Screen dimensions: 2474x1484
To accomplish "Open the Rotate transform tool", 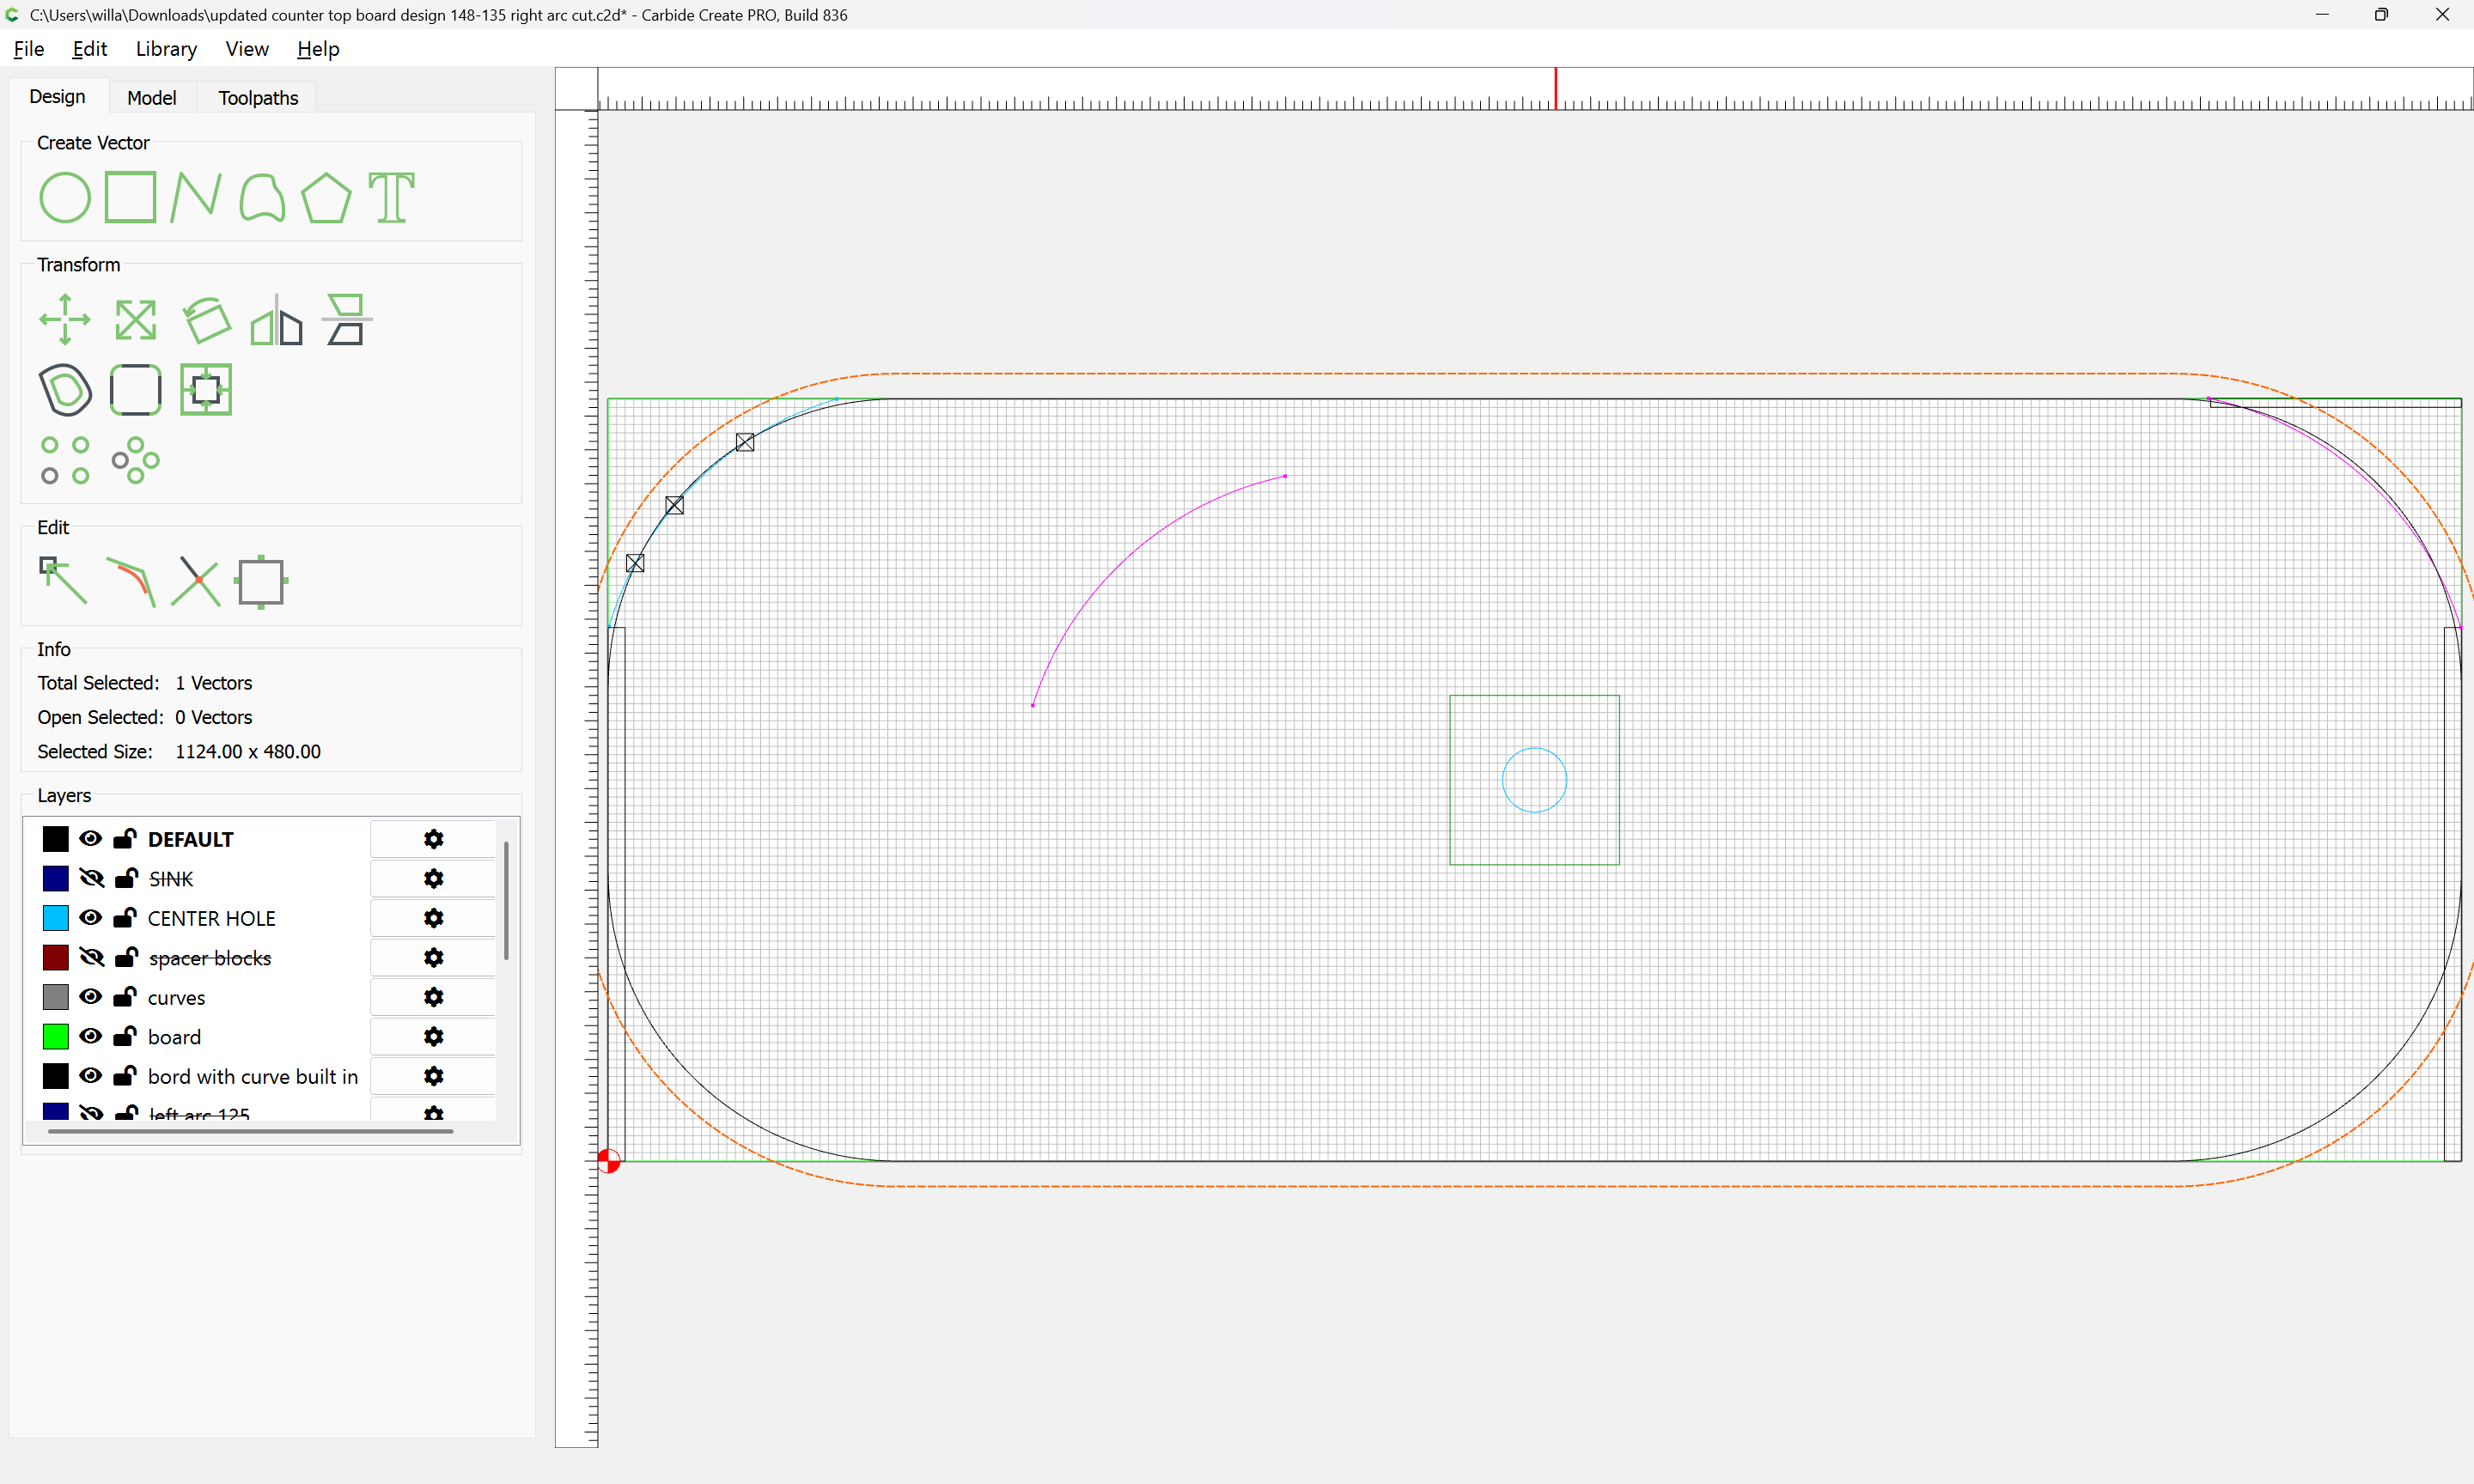I will point(207,320).
